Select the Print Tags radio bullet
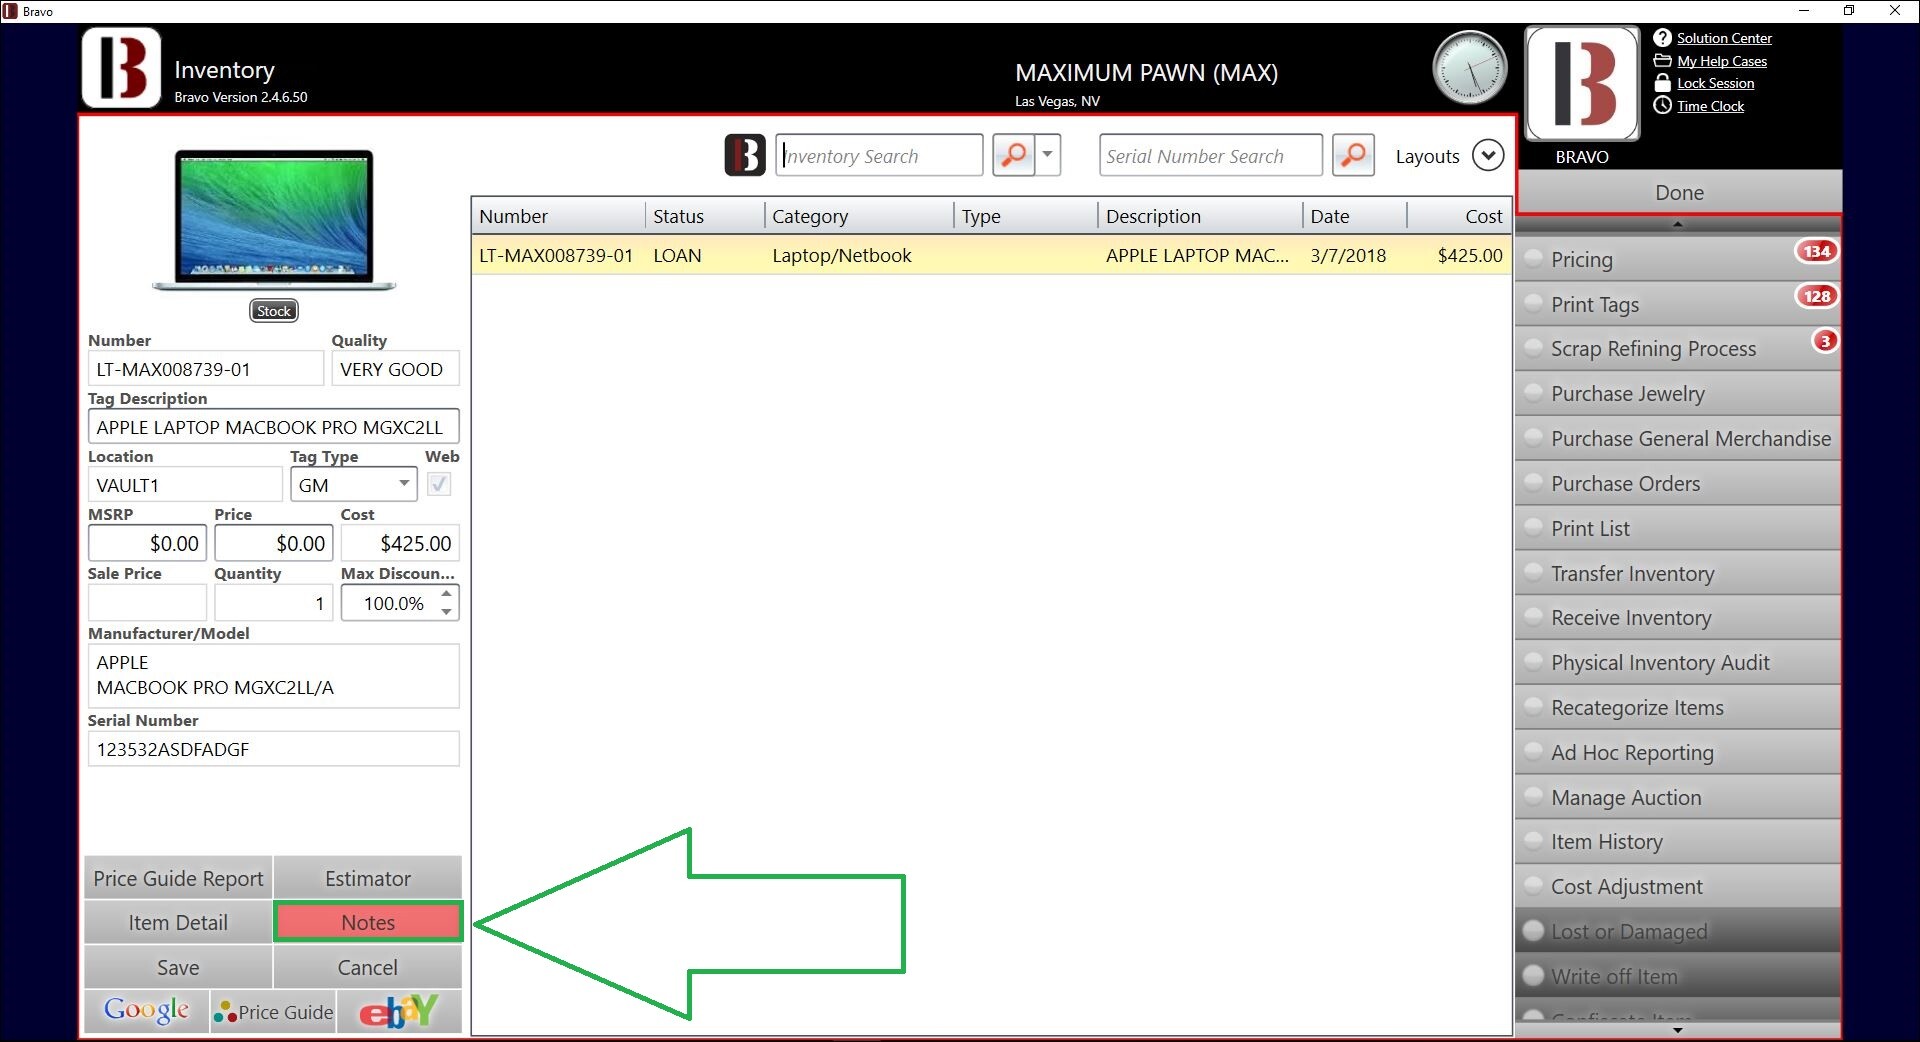Viewport: 1920px width, 1042px height. pyautogui.click(x=1533, y=304)
